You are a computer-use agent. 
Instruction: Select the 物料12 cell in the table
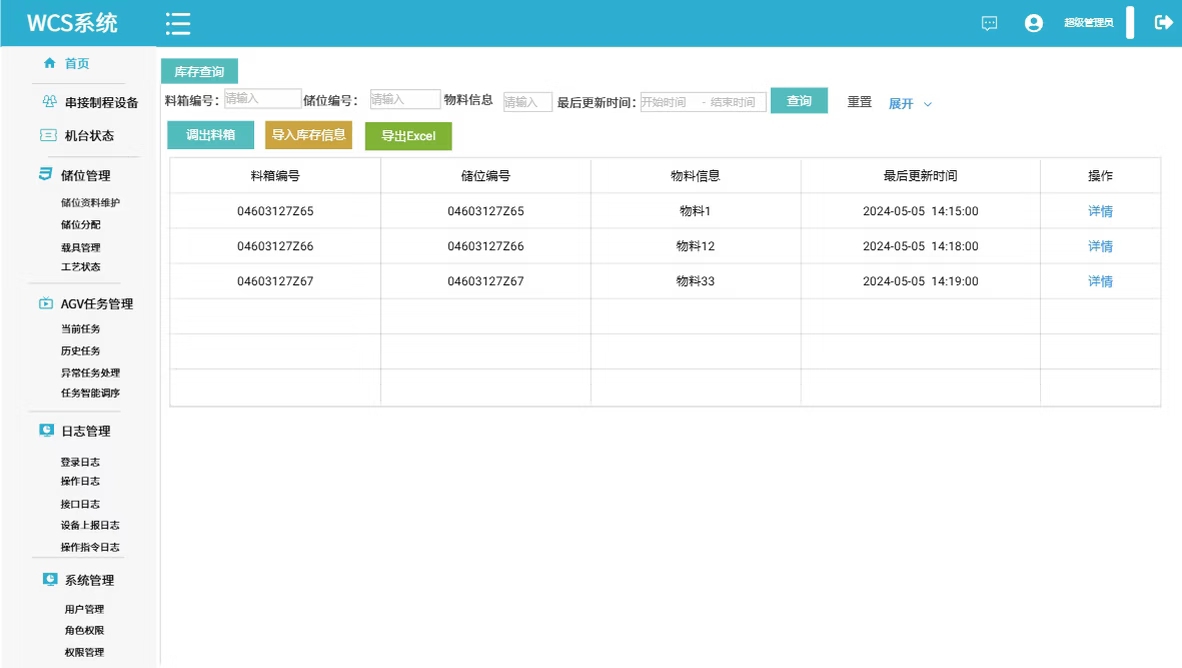tap(695, 246)
